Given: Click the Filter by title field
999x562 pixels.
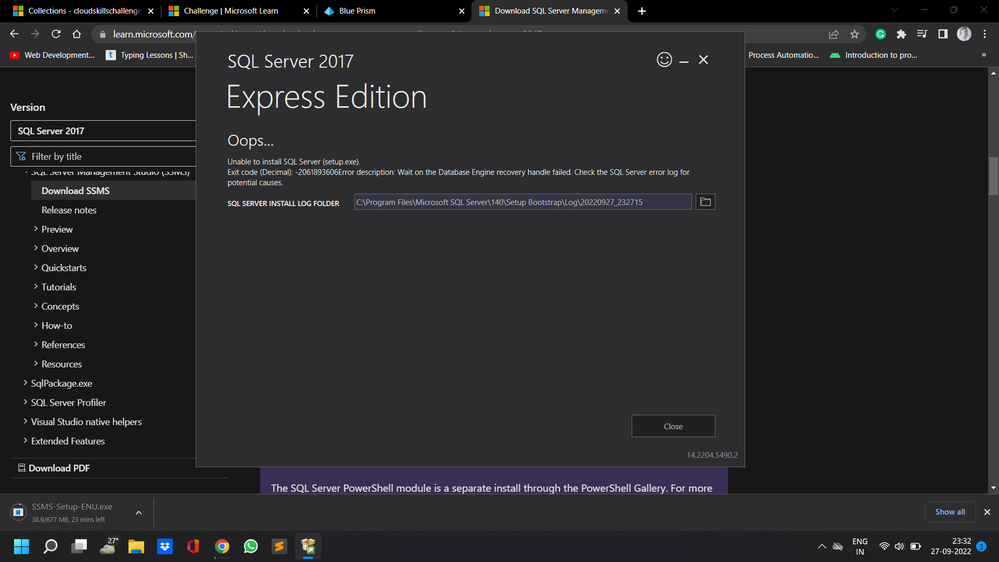Looking at the screenshot, I should [103, 156].
